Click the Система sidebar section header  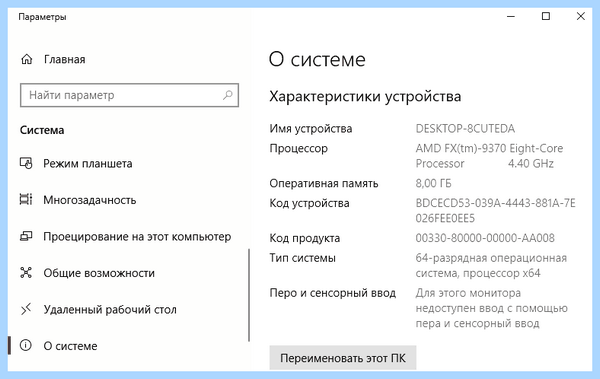click(x=42, y=130)
